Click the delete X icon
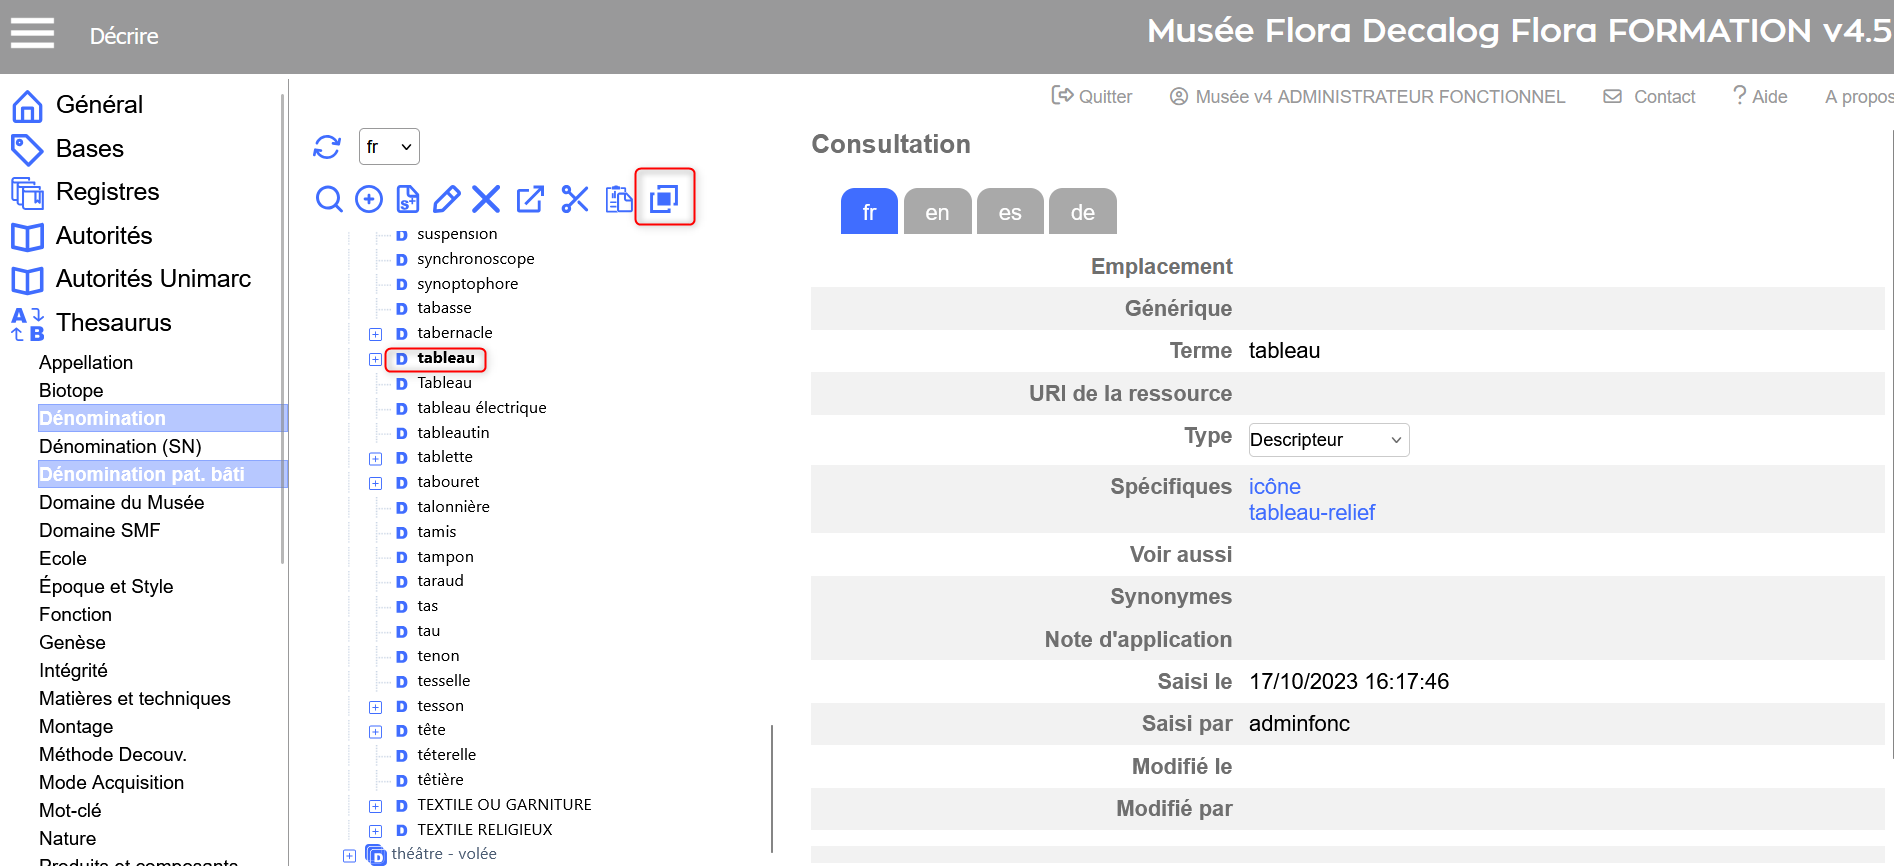Viewport: 1894px width, 866px height. pyautogui.click(x=486, y=199)
